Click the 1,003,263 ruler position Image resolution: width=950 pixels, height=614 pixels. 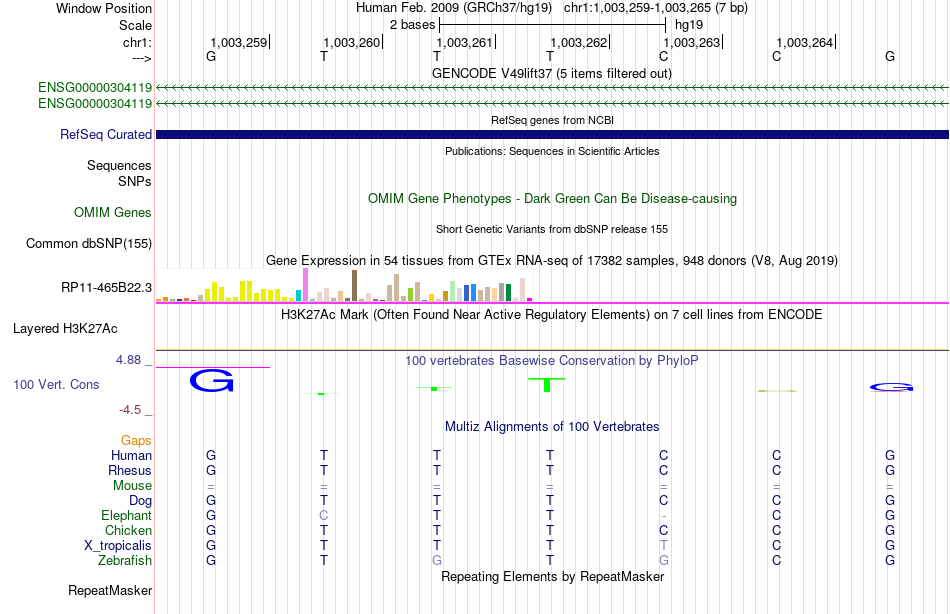coord(692,42)
